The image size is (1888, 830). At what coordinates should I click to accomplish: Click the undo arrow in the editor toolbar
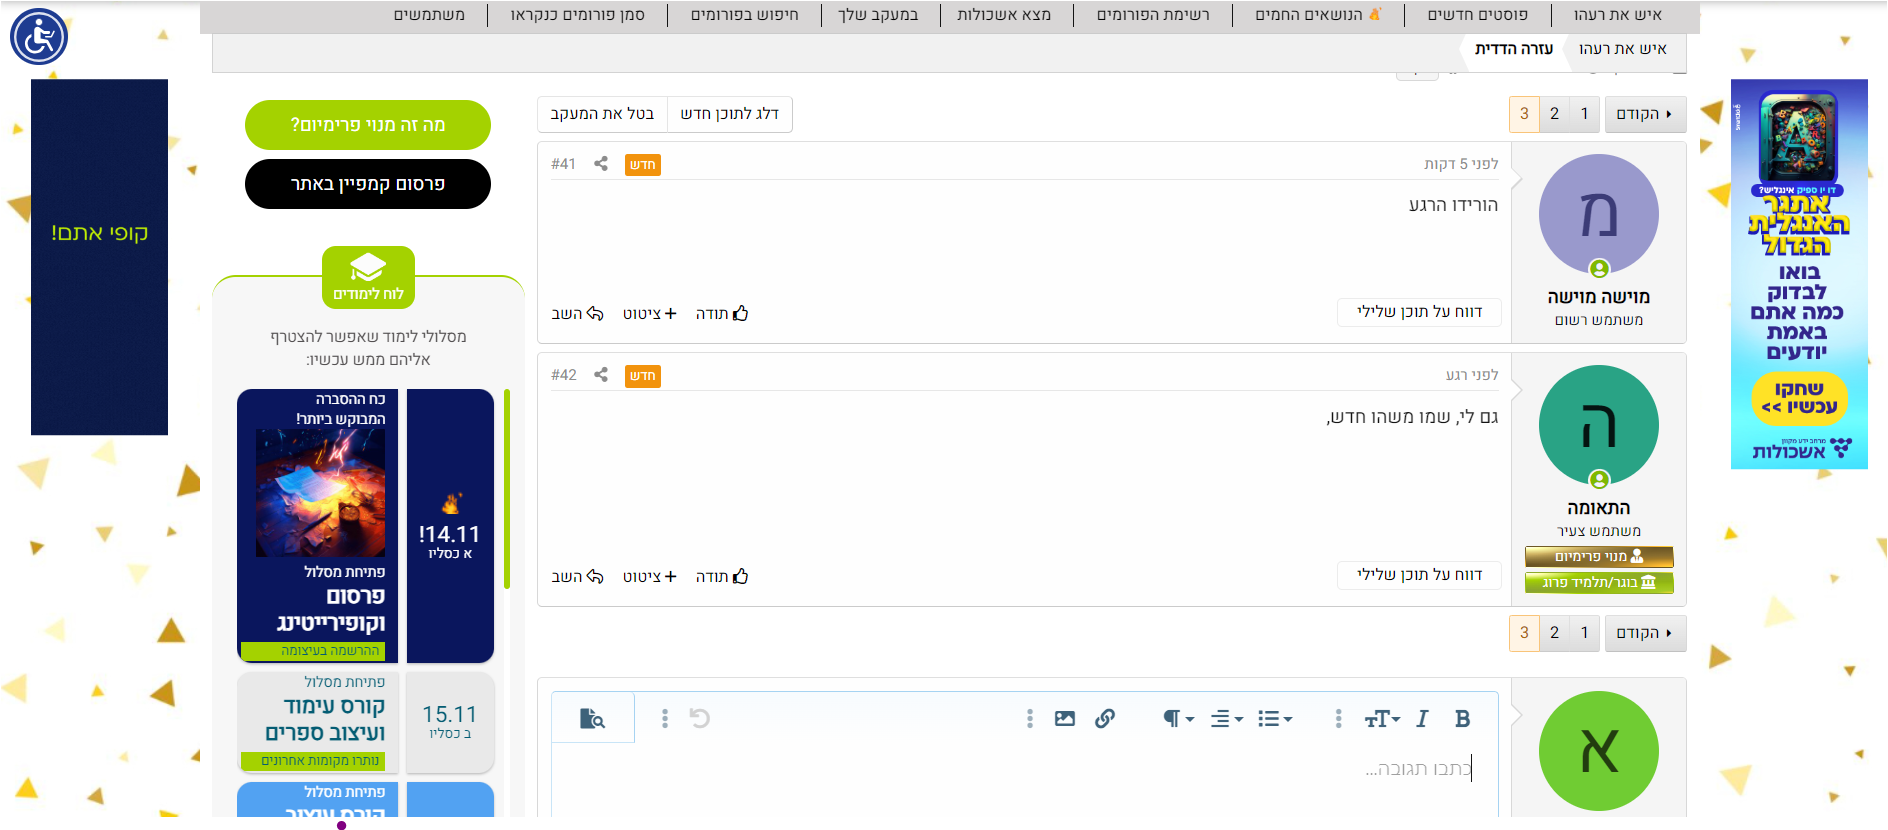[x=700, y=718]
